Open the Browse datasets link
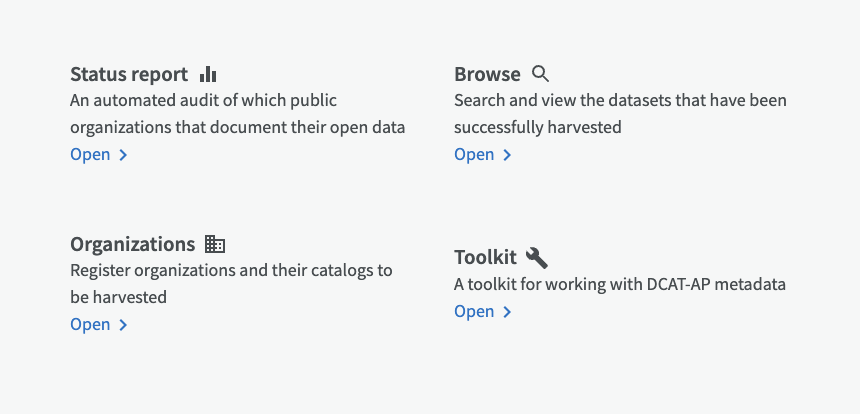 coord(483,155)
